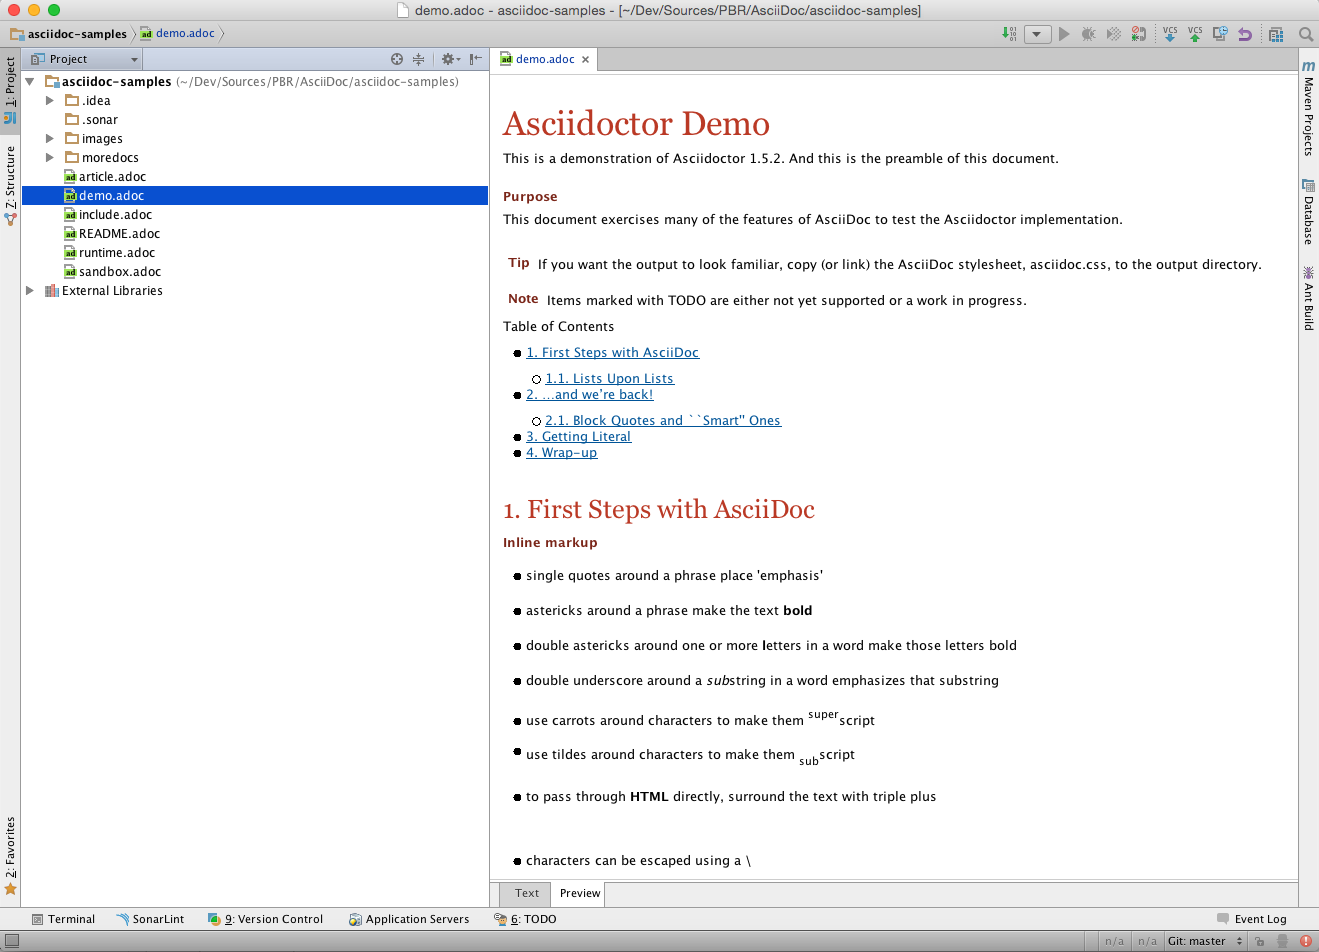Viewport: 1319px width, 952px height.
Task: Open the Maven Projects side panel
Action: pyautogui.click(x=1308, y=107)
